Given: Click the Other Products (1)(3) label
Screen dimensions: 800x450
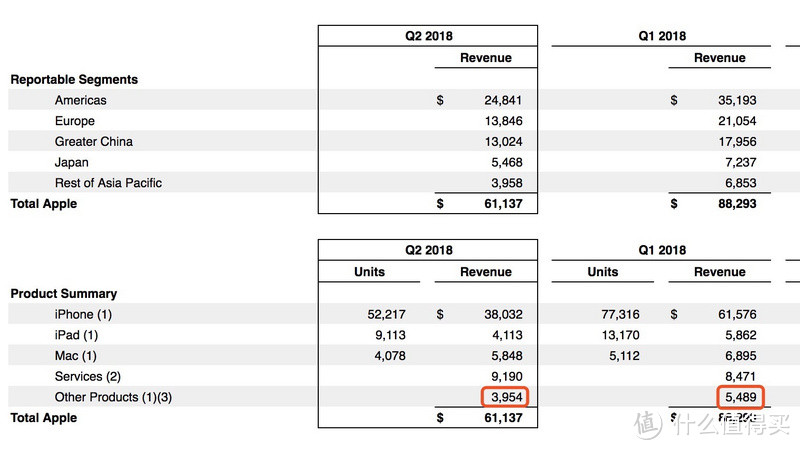Looking at the screenshot, I should coord(113,397).
